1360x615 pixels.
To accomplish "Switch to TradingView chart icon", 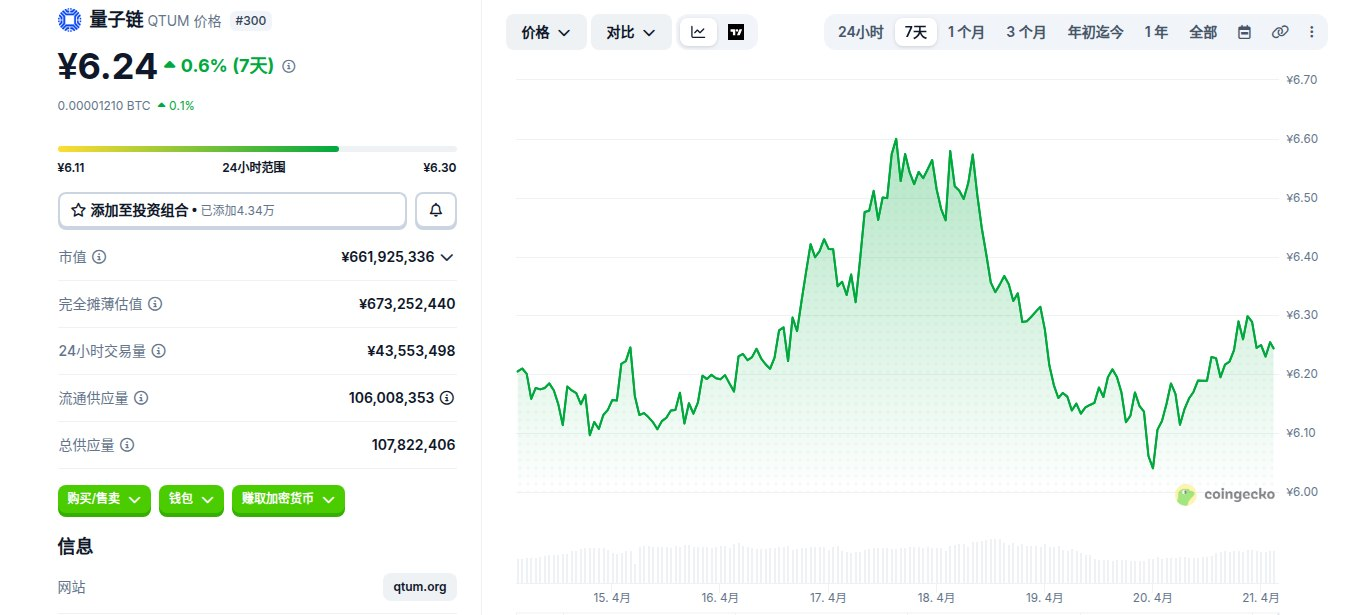I will coord(736,32).
